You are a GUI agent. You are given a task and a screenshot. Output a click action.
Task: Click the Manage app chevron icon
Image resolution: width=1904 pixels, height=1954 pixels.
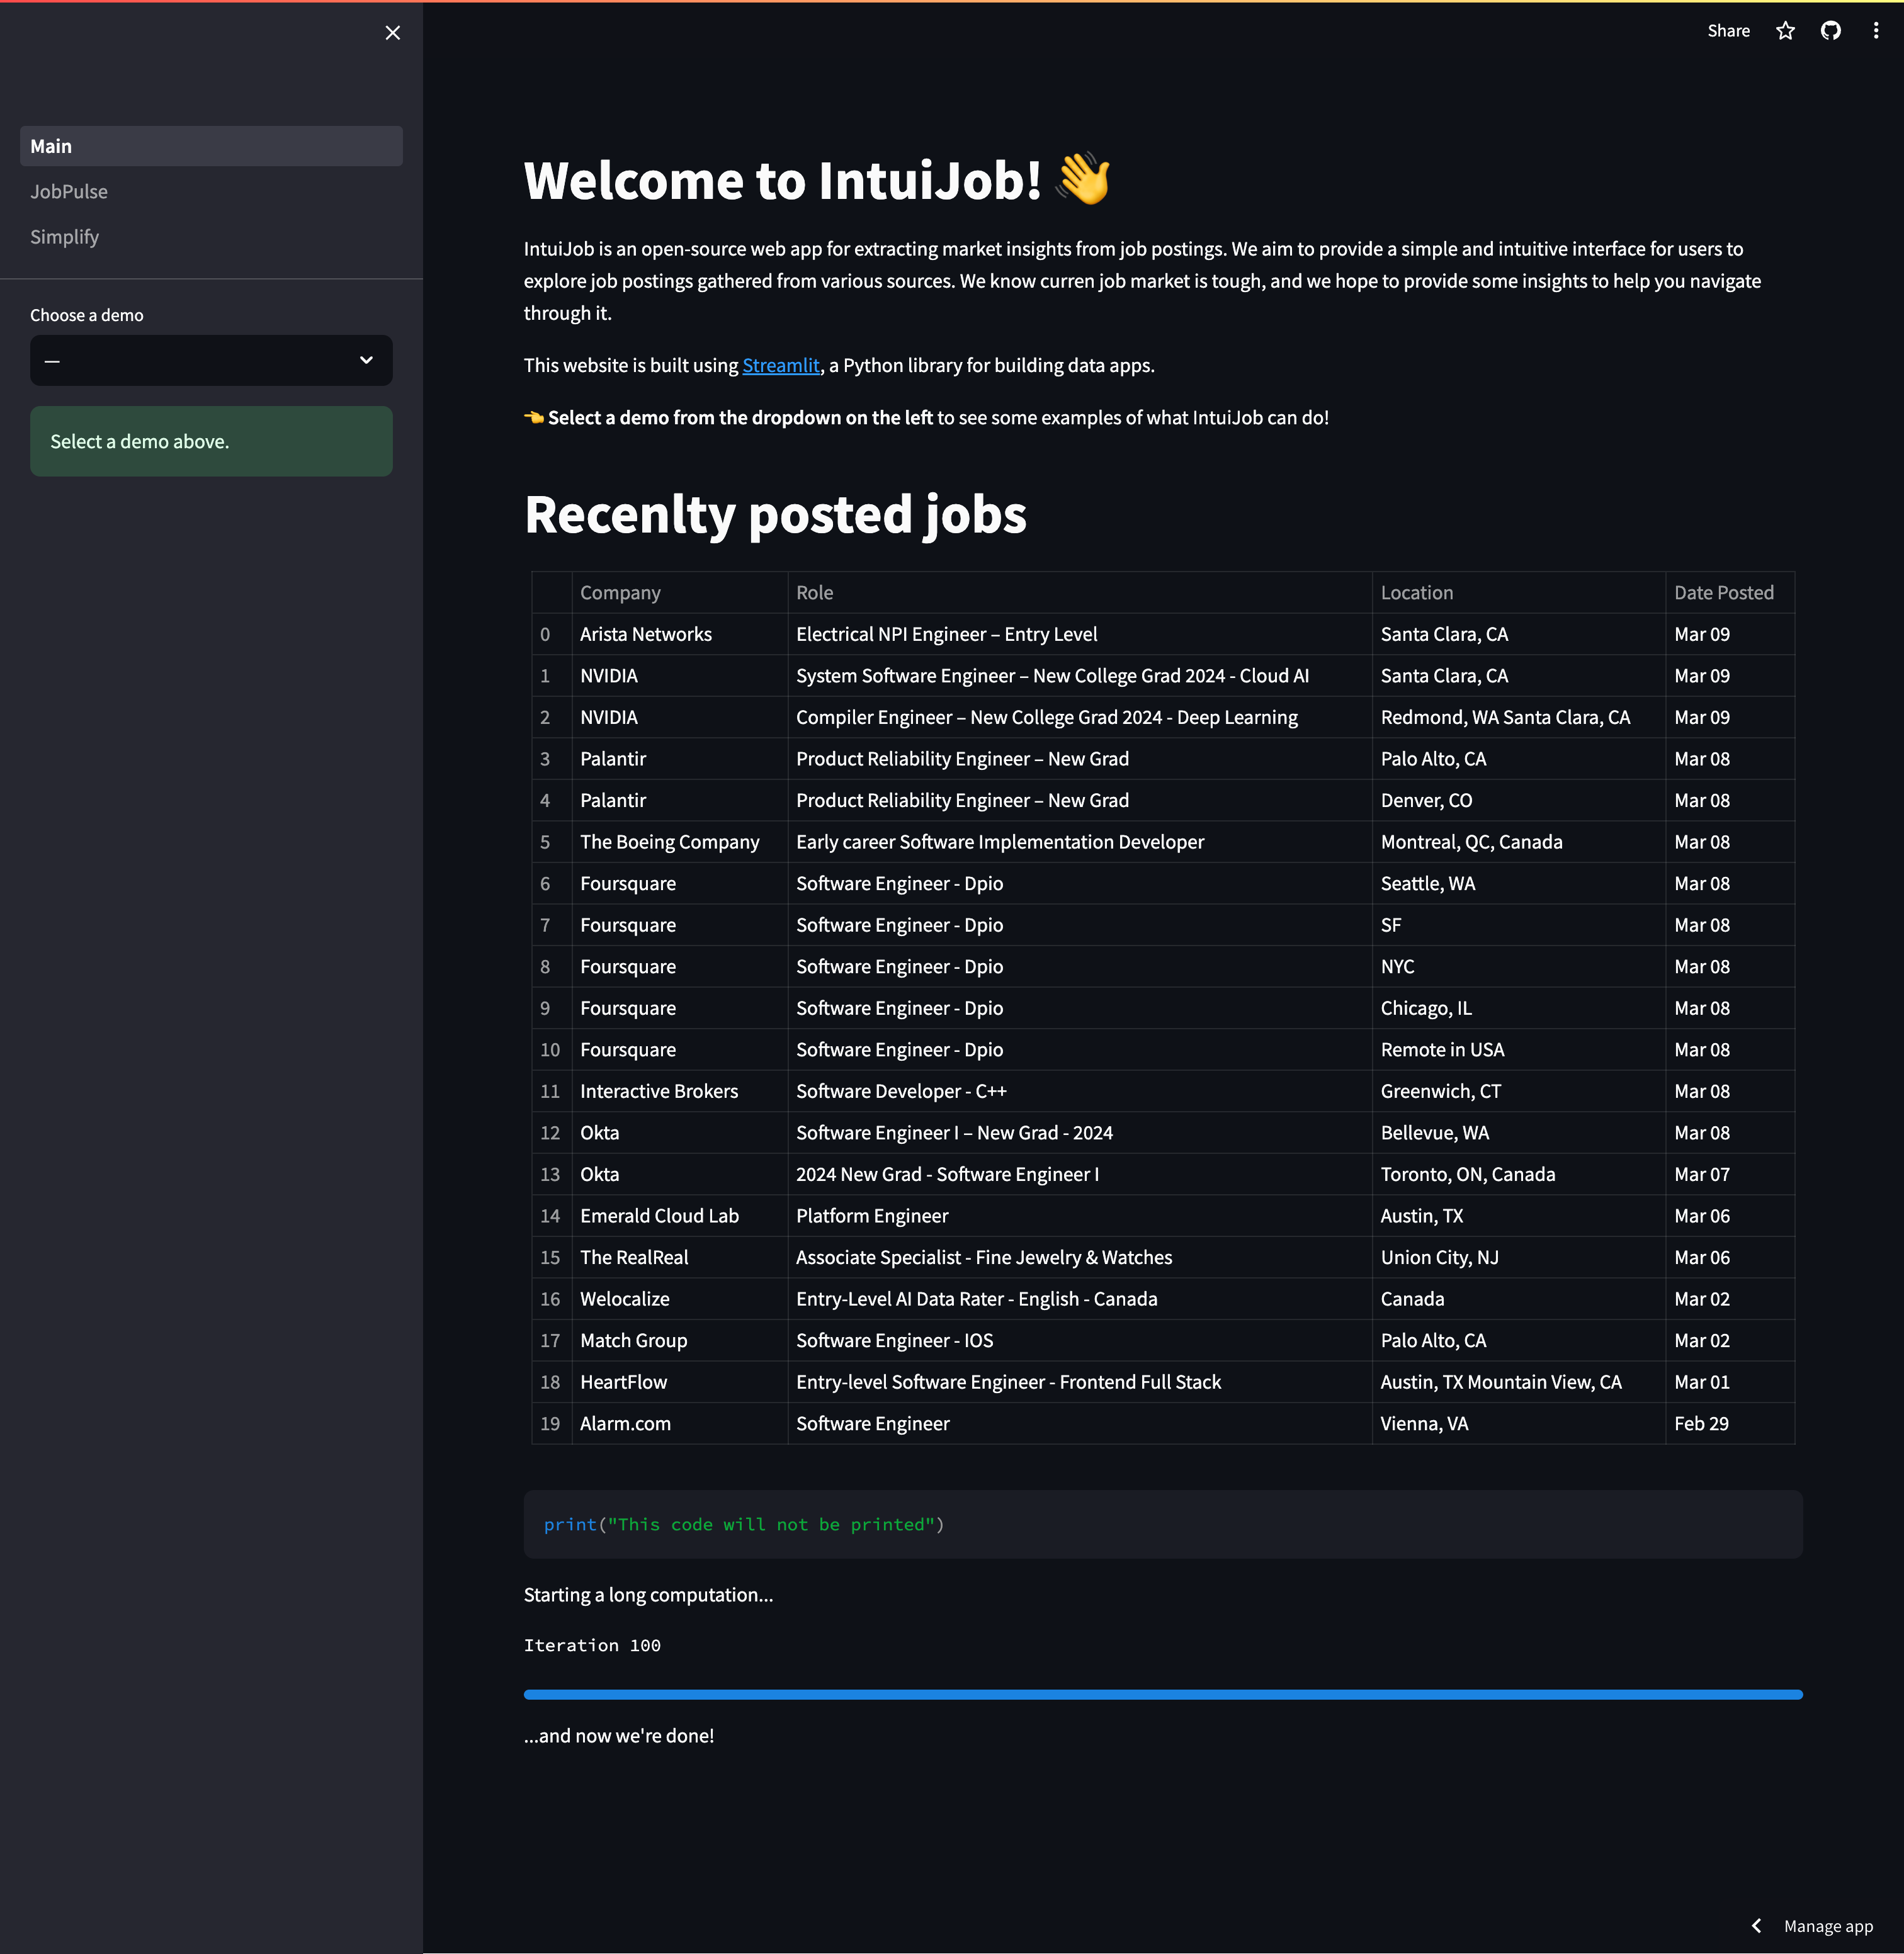pyautogui.click(x=1756, y=1926)
